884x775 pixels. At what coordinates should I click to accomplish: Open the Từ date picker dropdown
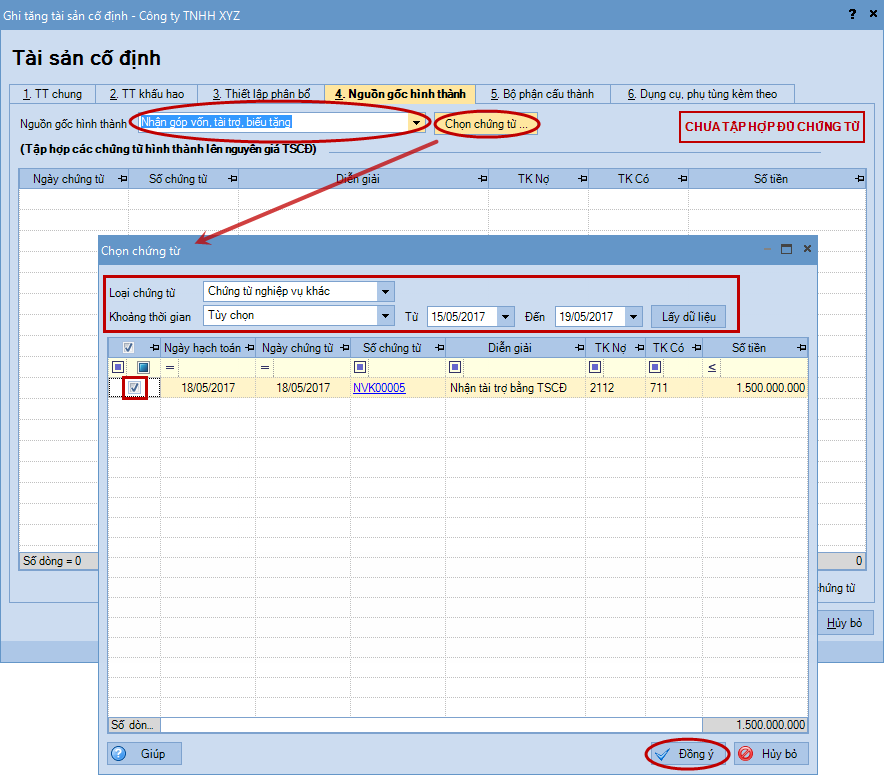505,317
